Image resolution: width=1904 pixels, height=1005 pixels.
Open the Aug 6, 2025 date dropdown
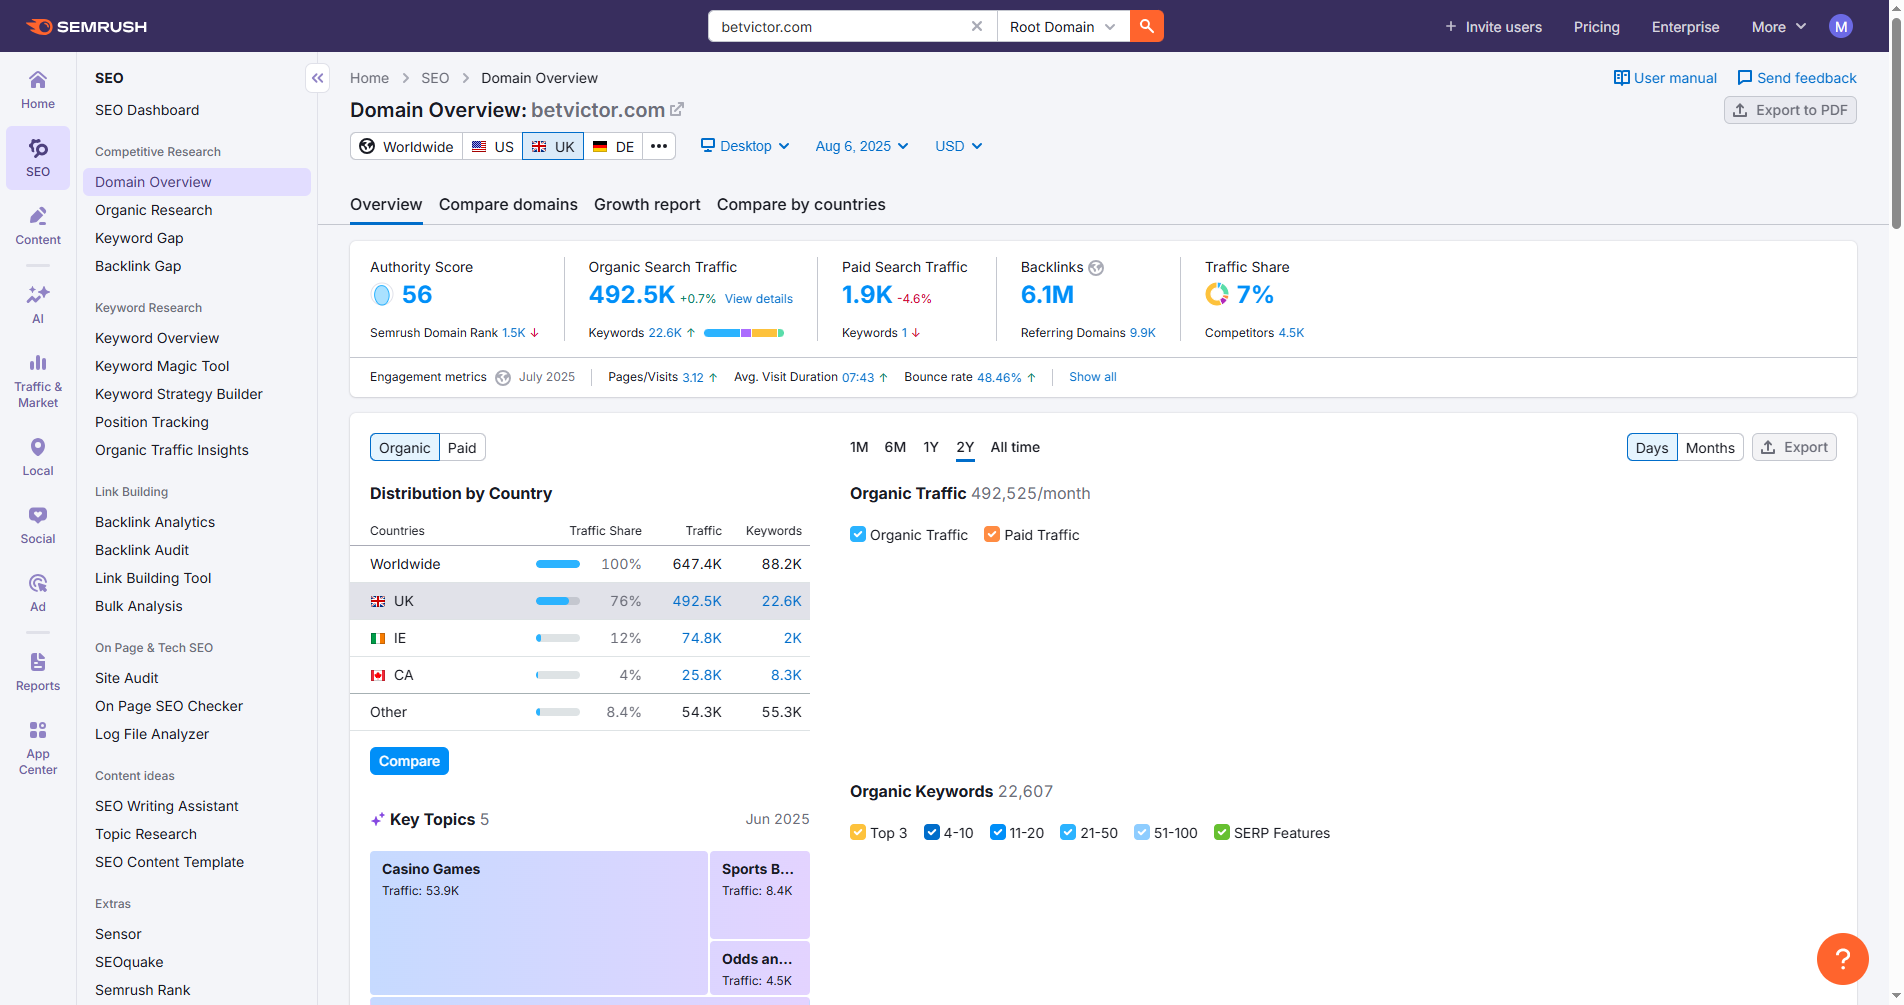[862, 146]
